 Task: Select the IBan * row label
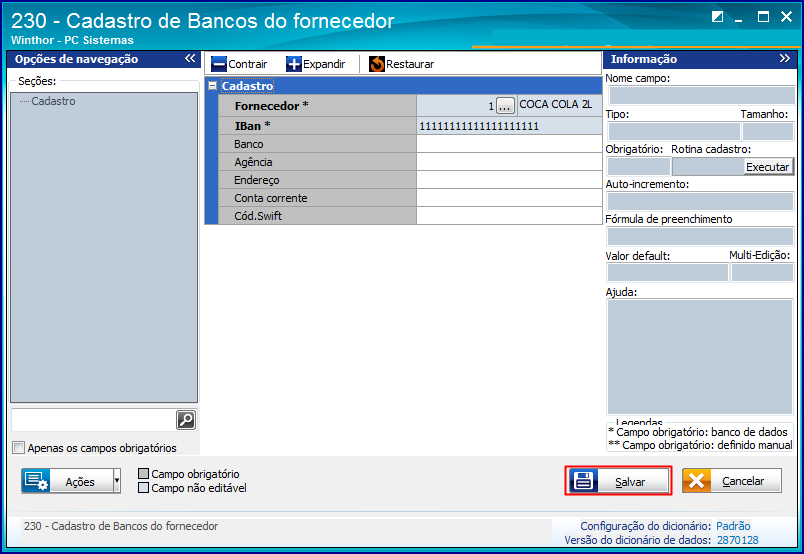317,126
